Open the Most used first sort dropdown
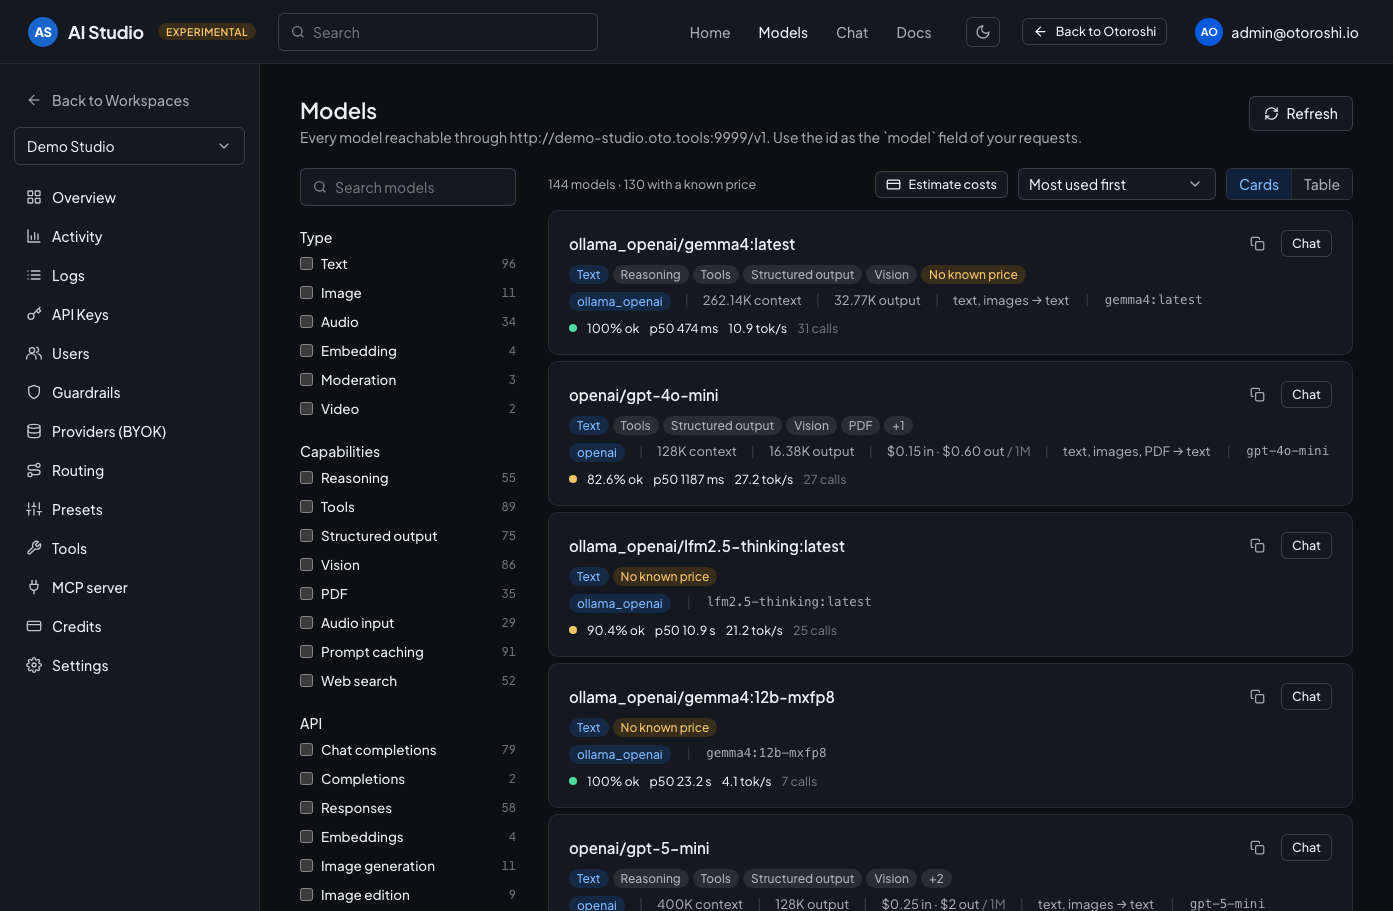 [x=1116, y=184]
